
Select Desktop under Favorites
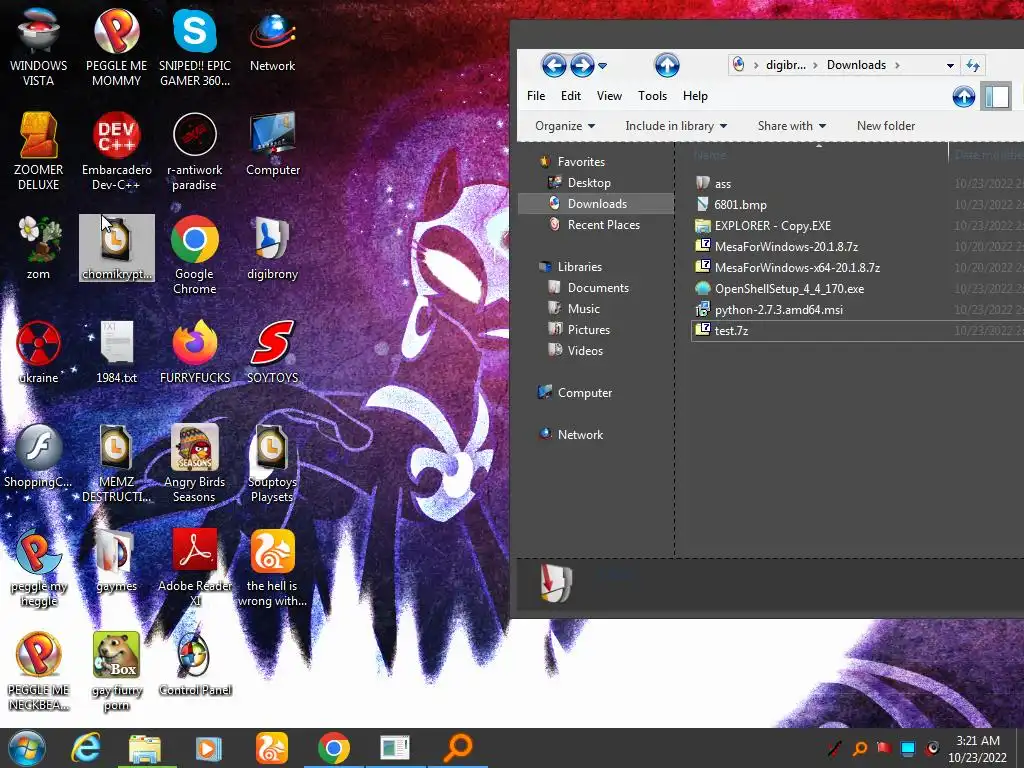click(588, 183)
